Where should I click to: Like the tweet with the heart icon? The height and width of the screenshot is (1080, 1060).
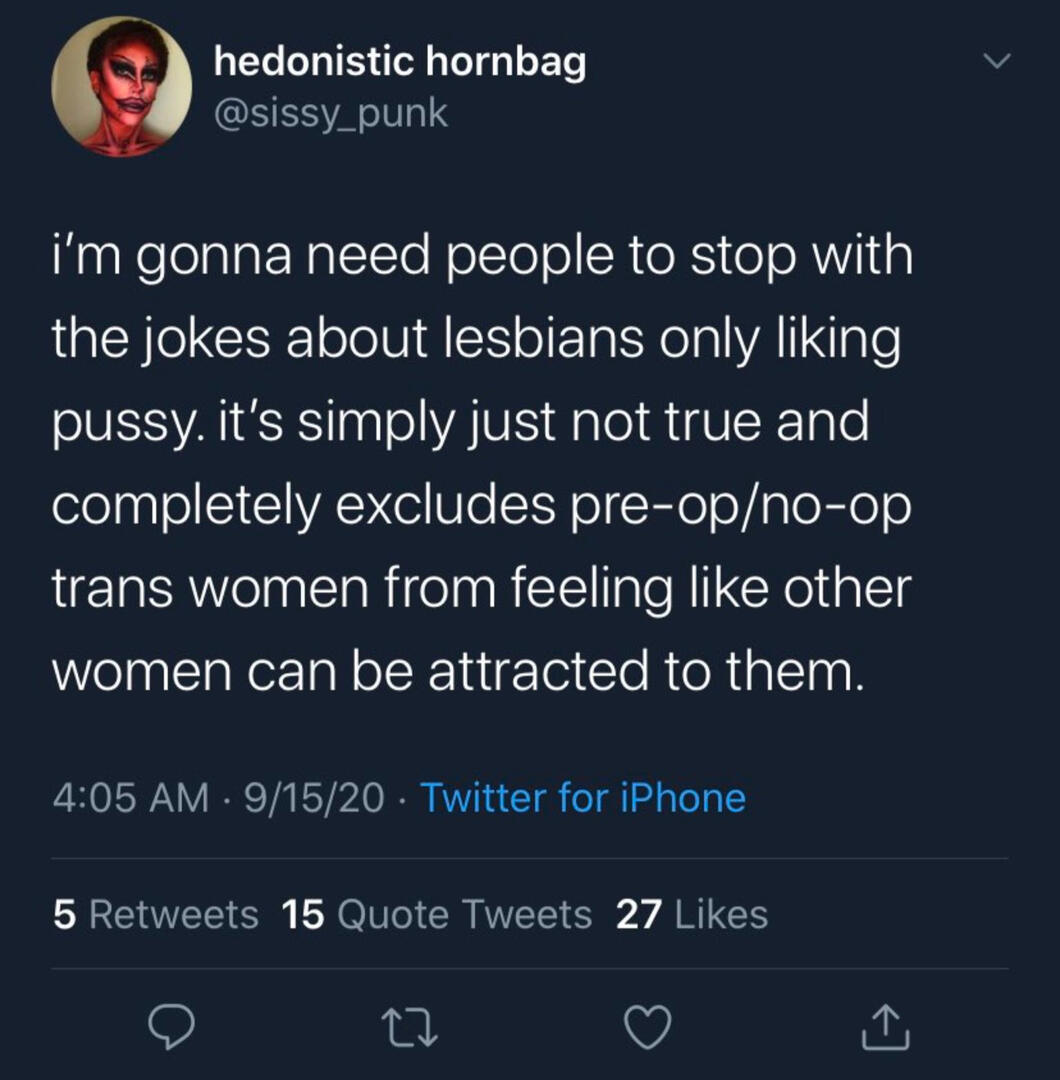point(648,1029)
